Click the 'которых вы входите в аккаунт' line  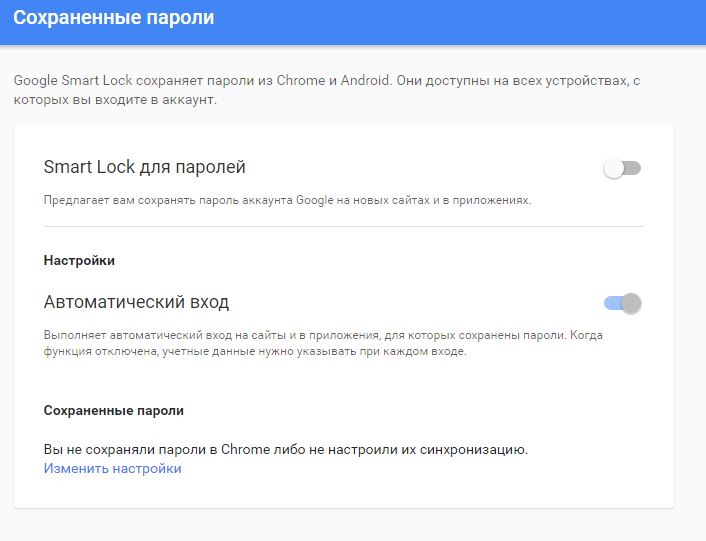coord(114,99)
